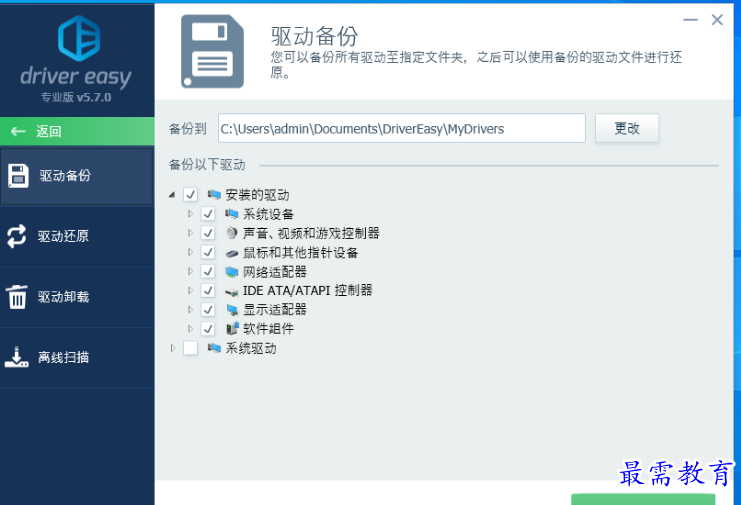
Task: Minimize the Driver Easy window
Action: pyautogui.click(x=690, y=20)
